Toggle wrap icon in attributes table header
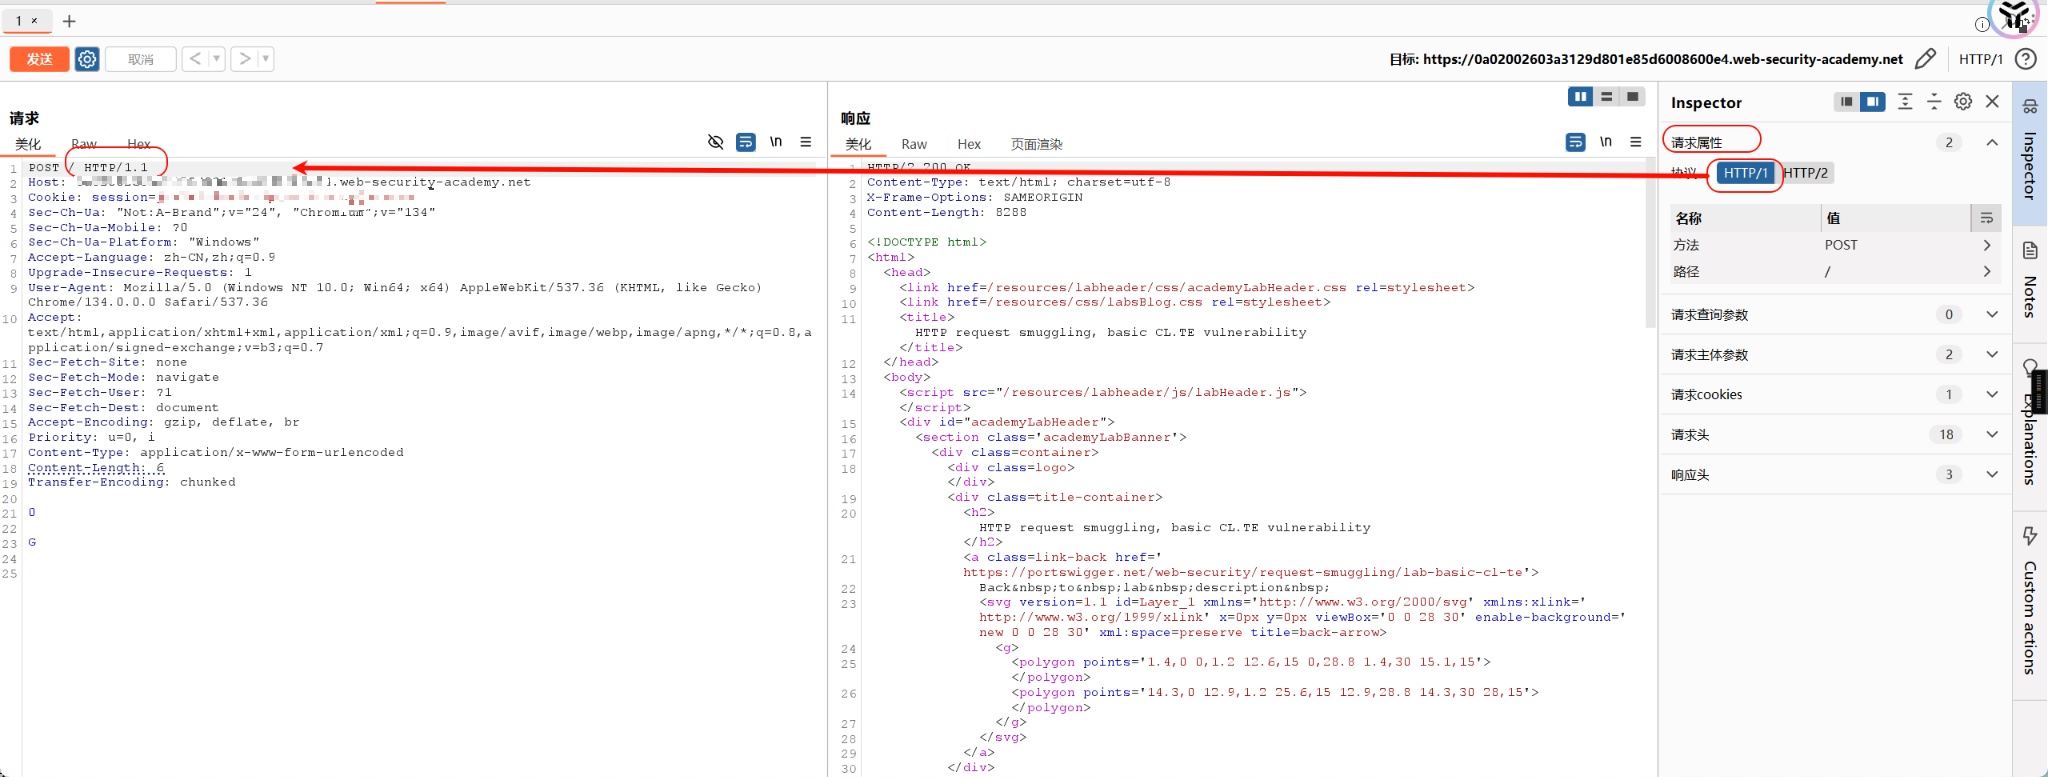2048x777 pixels. [x=1987, y=218]
